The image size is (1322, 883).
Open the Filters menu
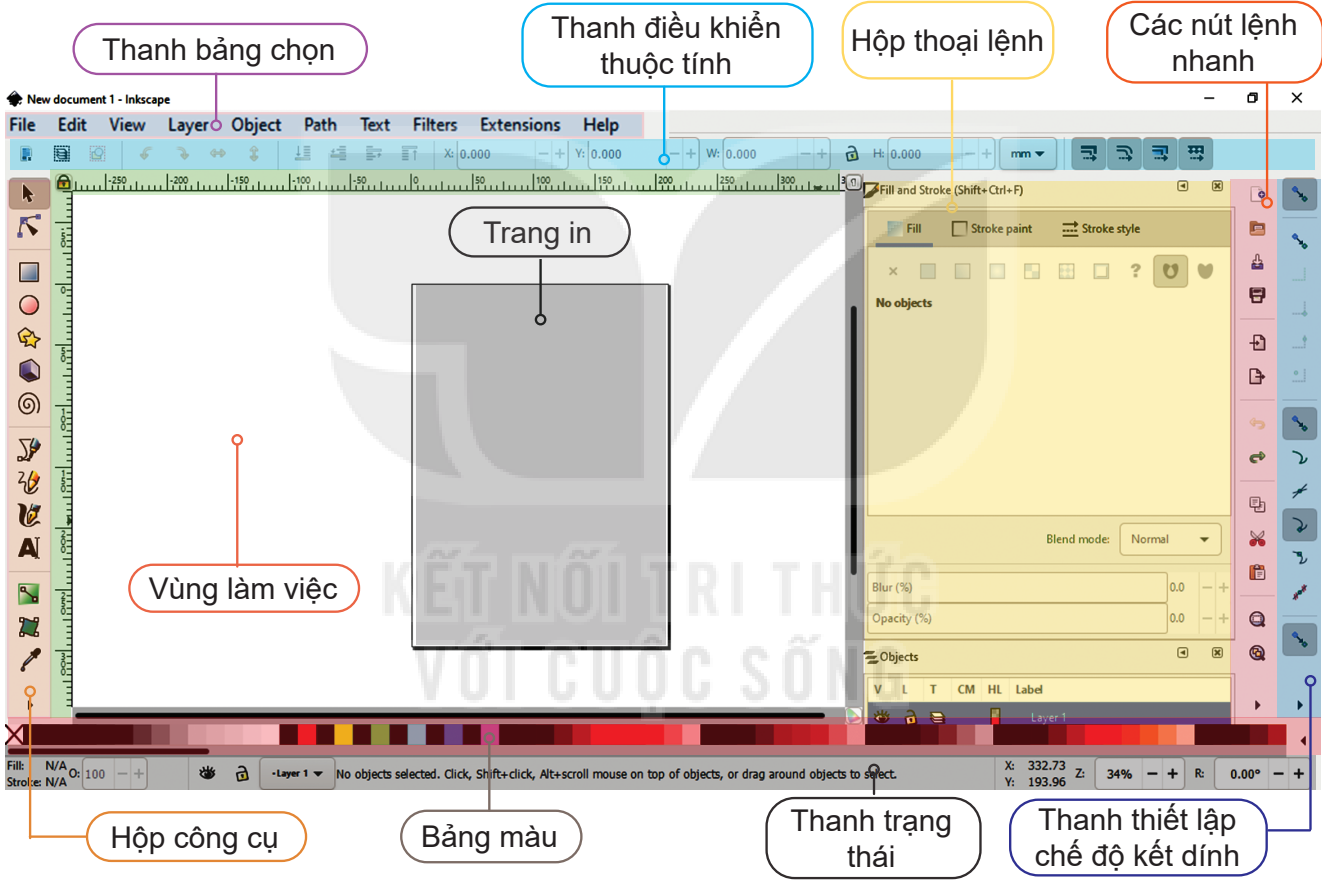click(x=435, y=125)
